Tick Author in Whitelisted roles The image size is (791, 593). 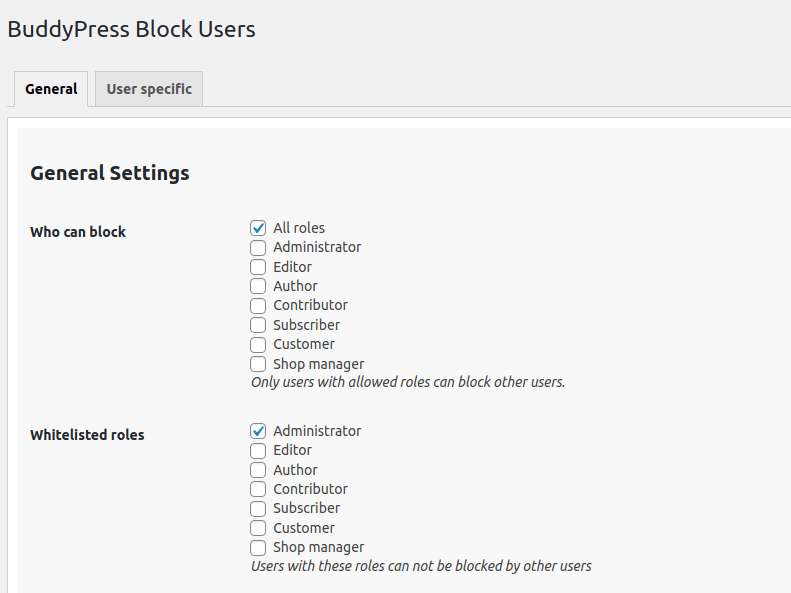(x=258, y=470)
